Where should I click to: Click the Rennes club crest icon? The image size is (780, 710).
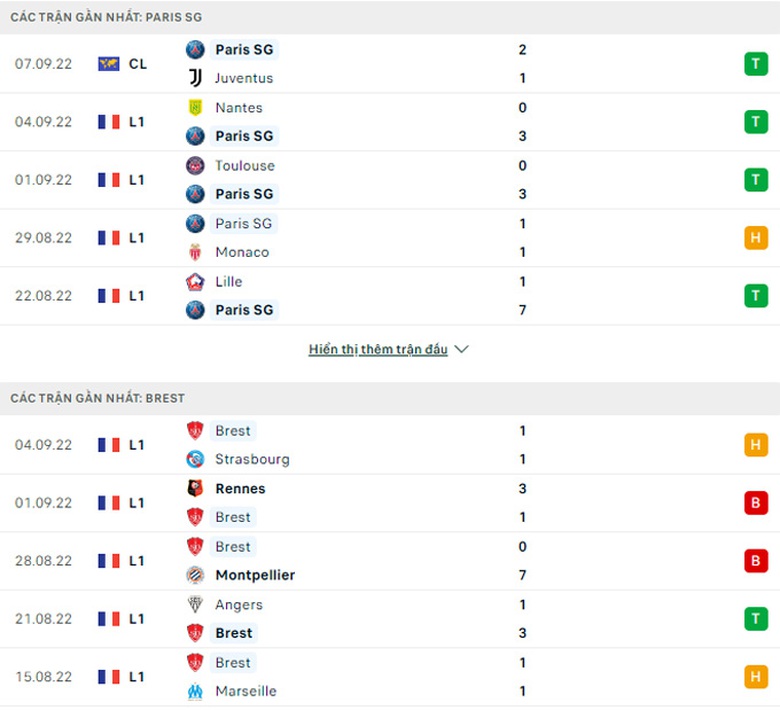195,488
